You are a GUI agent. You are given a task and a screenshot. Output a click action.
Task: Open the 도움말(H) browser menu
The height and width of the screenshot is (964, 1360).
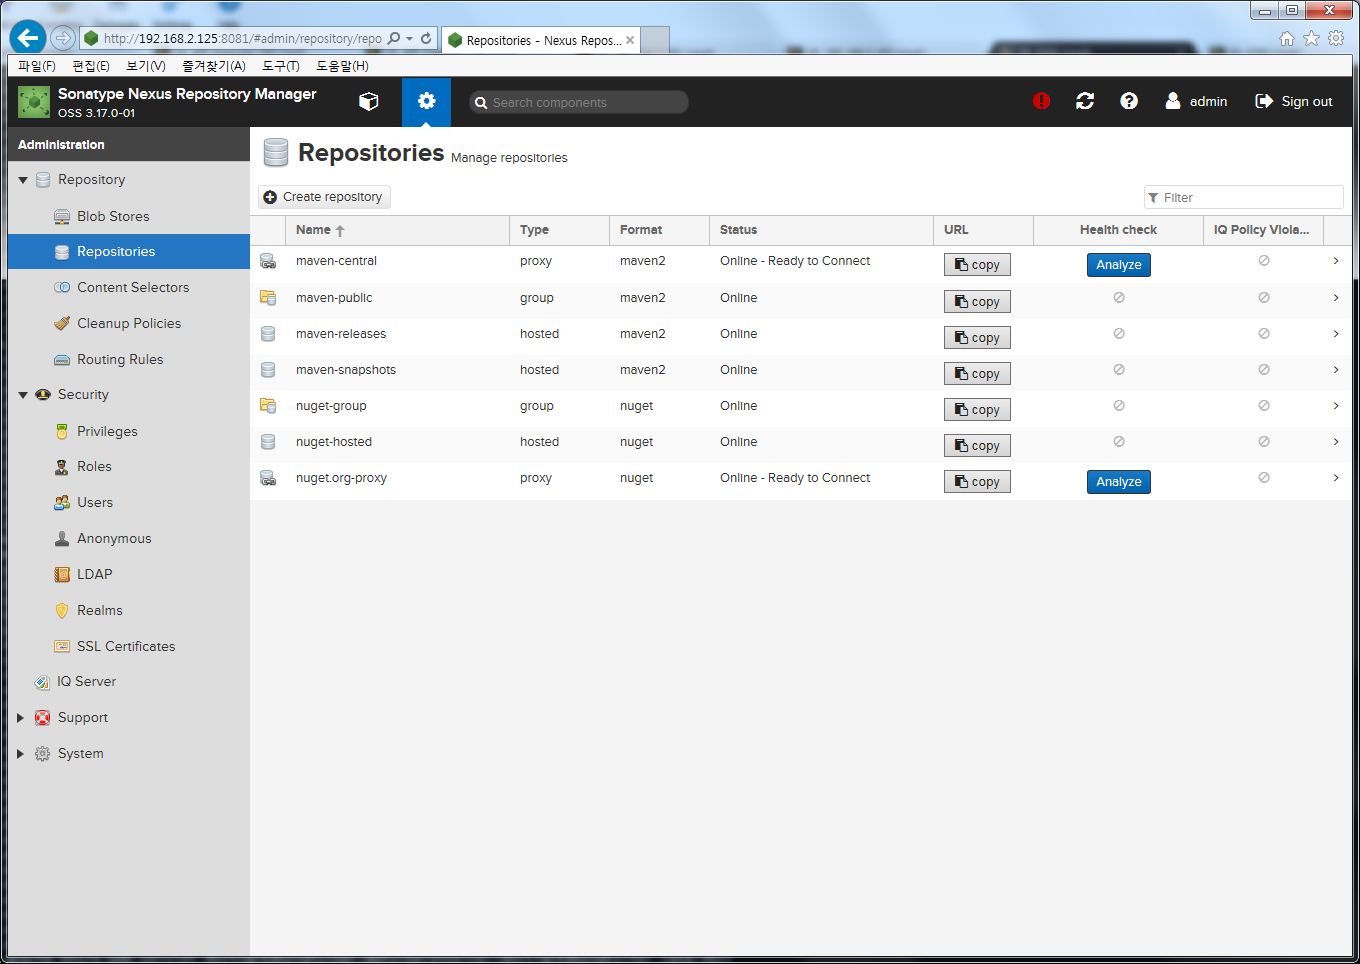point(342,66)
